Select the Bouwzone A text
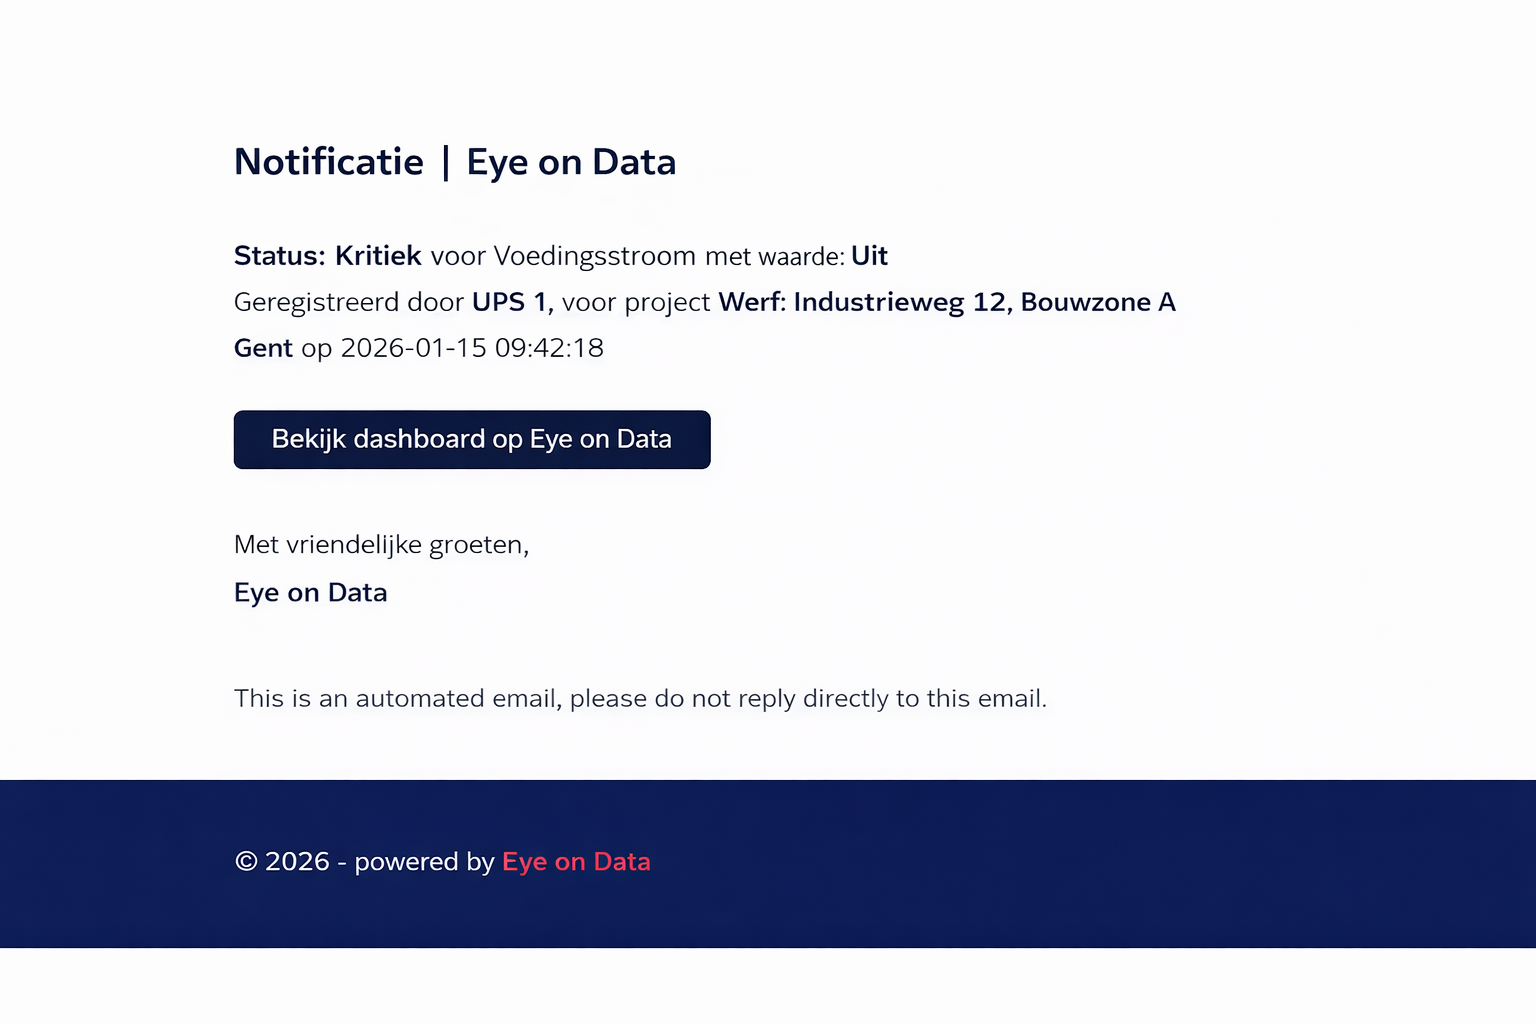 click(1098, 302)
